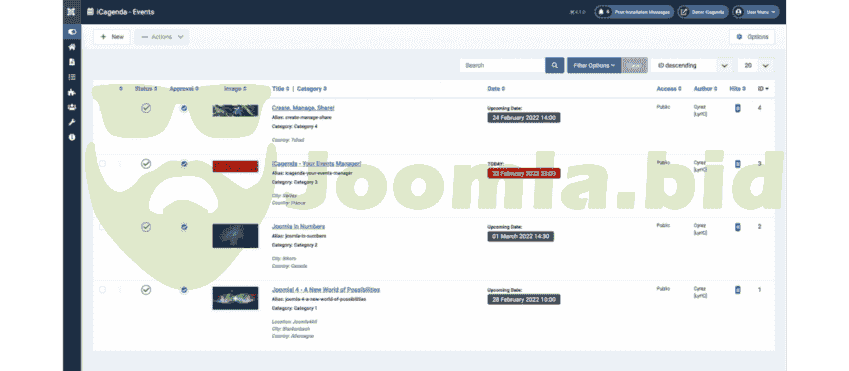The height and width of the screenshot is (371, 849).
Task: Select checkbox for iCagenda Your Events Manager
Action: click(x=102, y=163)
